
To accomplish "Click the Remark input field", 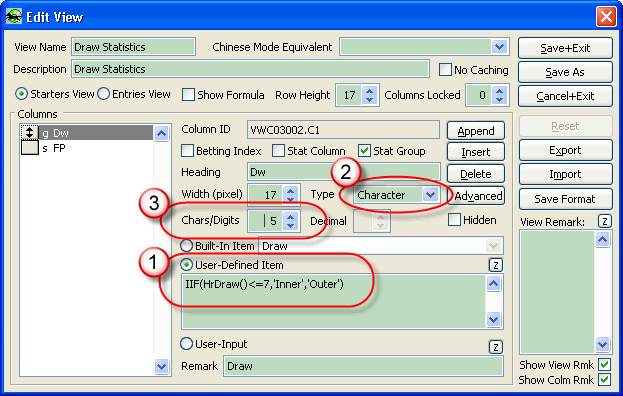I will [x=363, y=366].
